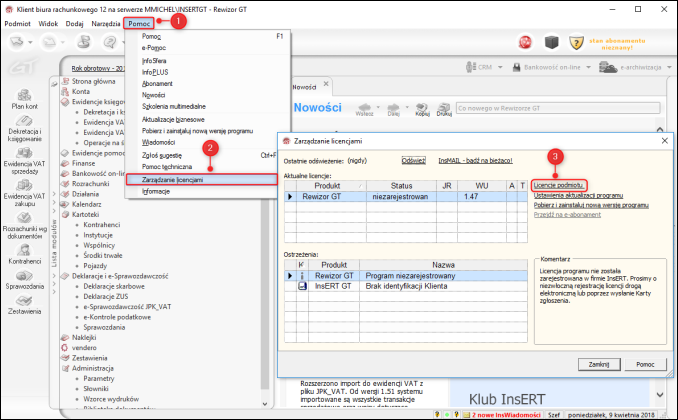Switch to the Nowości tab
The image size is (678, 420).
coord(304,87)
